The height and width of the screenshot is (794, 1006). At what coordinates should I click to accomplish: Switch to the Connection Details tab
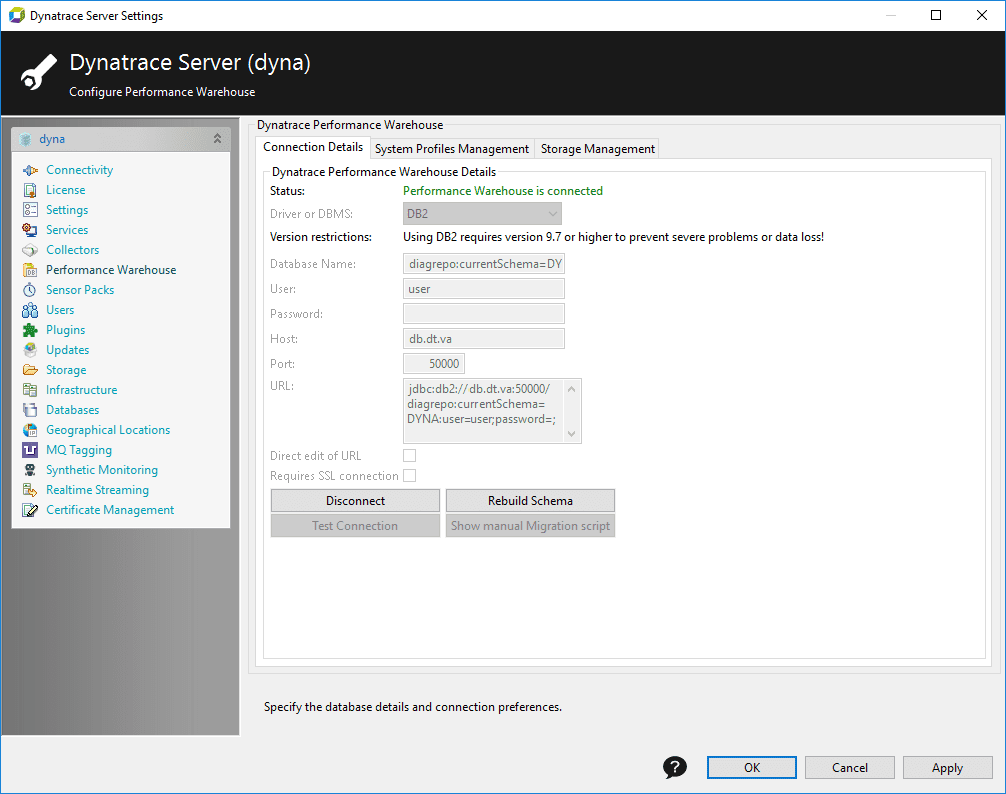[x=313, y=147]
